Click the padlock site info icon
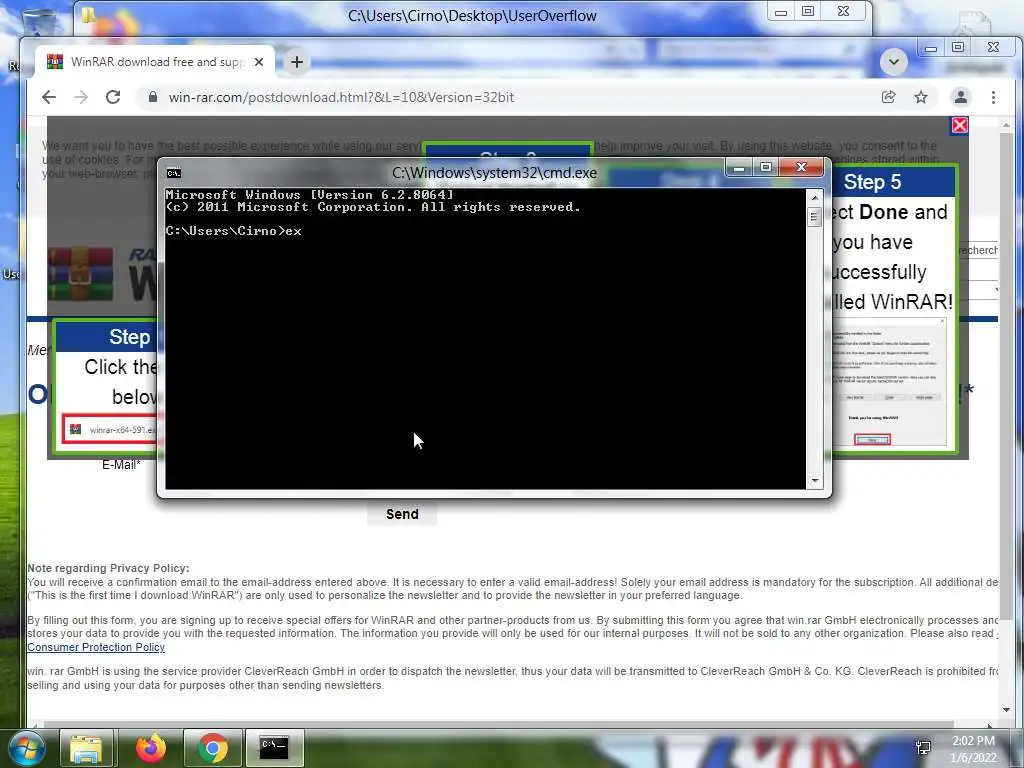 tap(153, 97)
